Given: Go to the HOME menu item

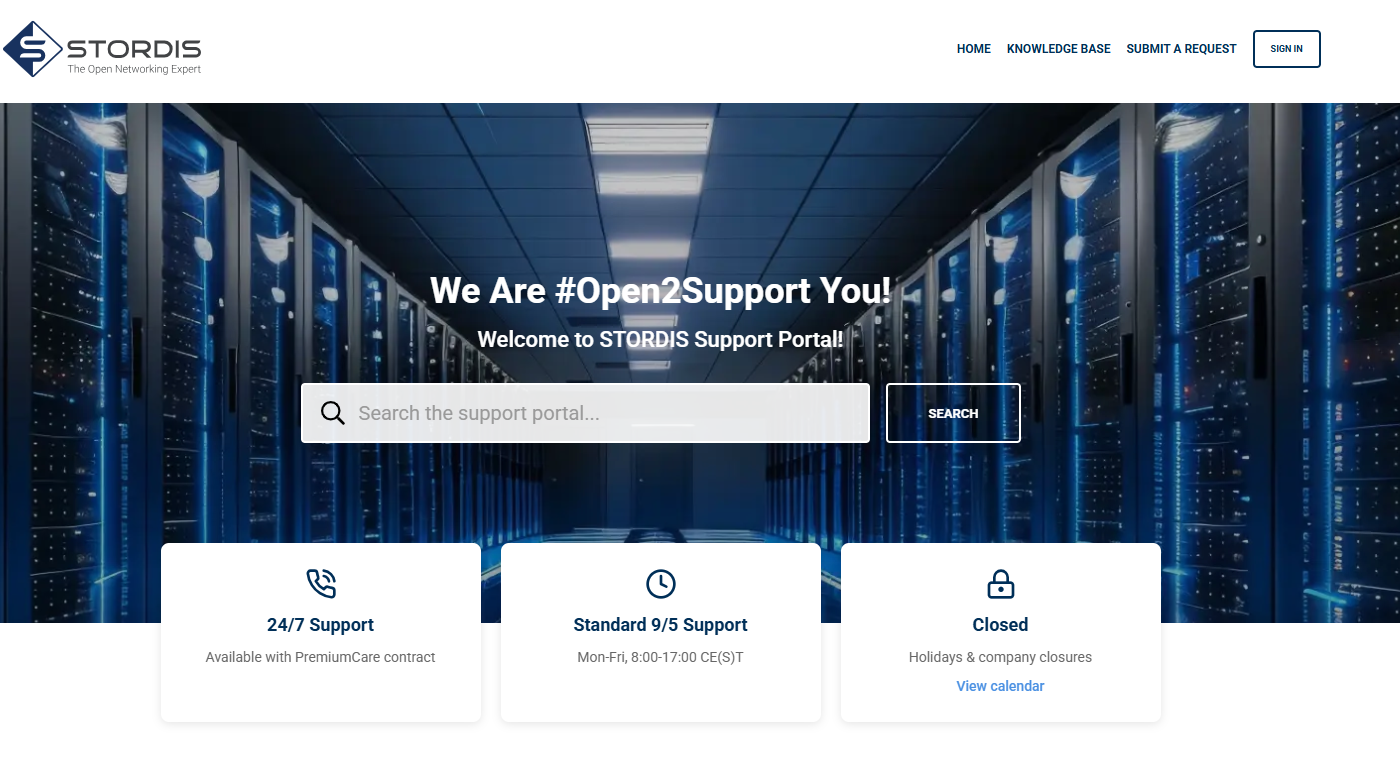Looking at the screenshot, I should pyautogui.click(x=973, y=49).
